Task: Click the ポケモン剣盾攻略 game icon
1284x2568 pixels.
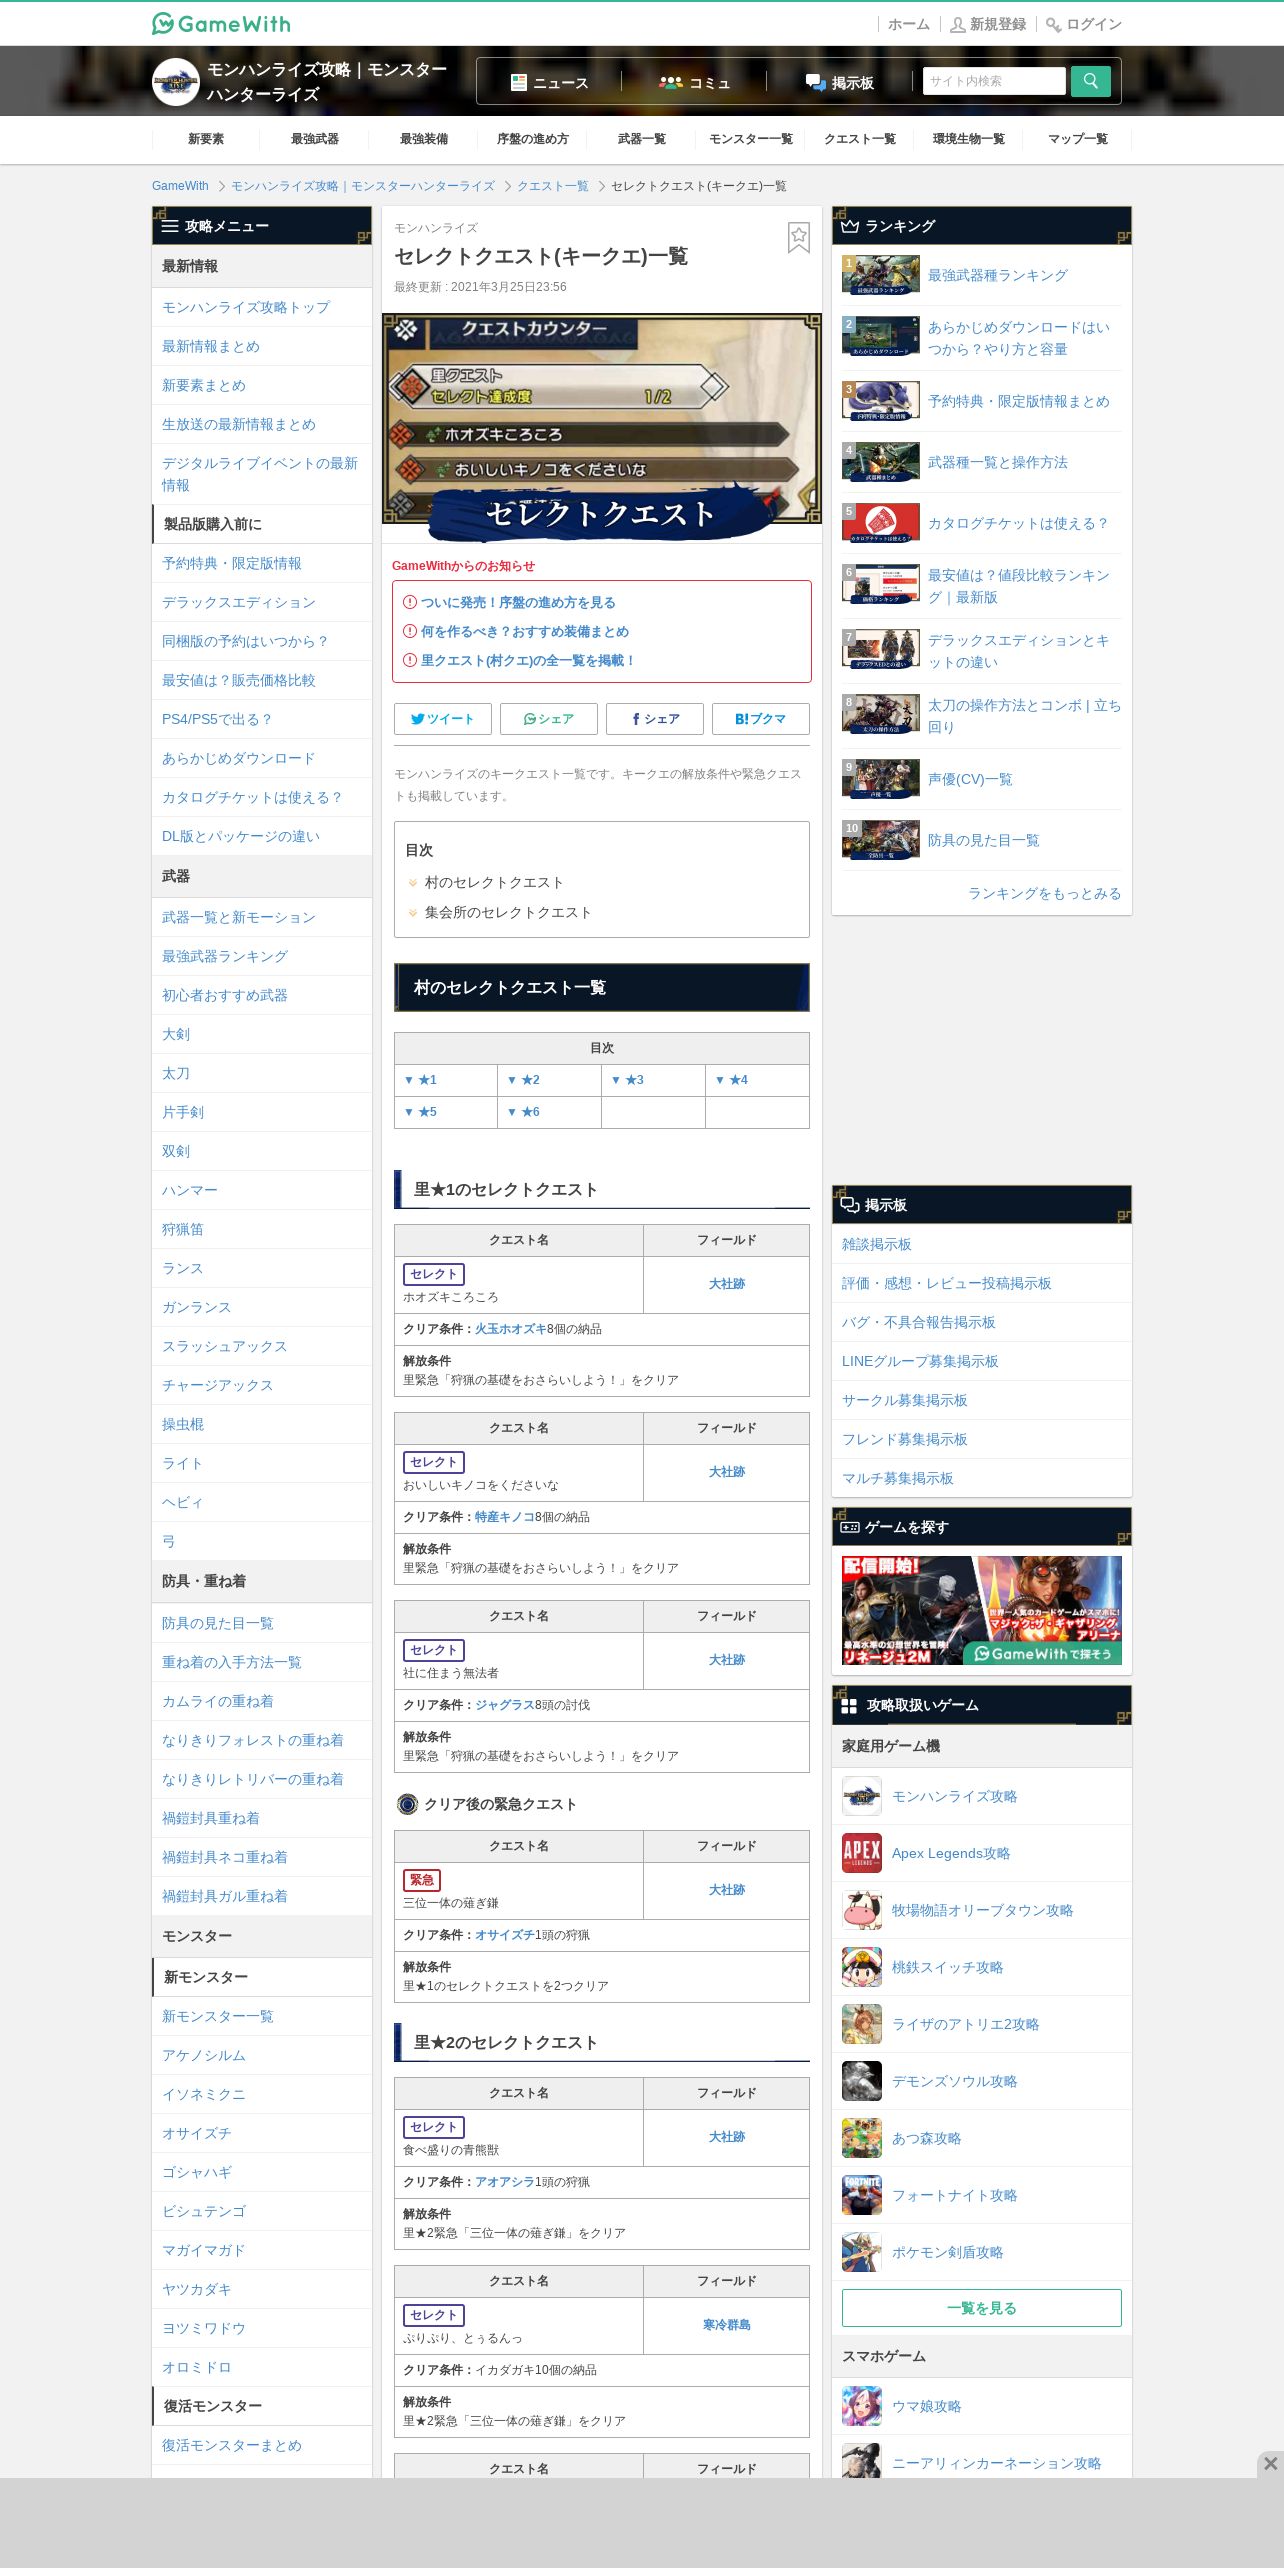Action: pos(862,2252)
